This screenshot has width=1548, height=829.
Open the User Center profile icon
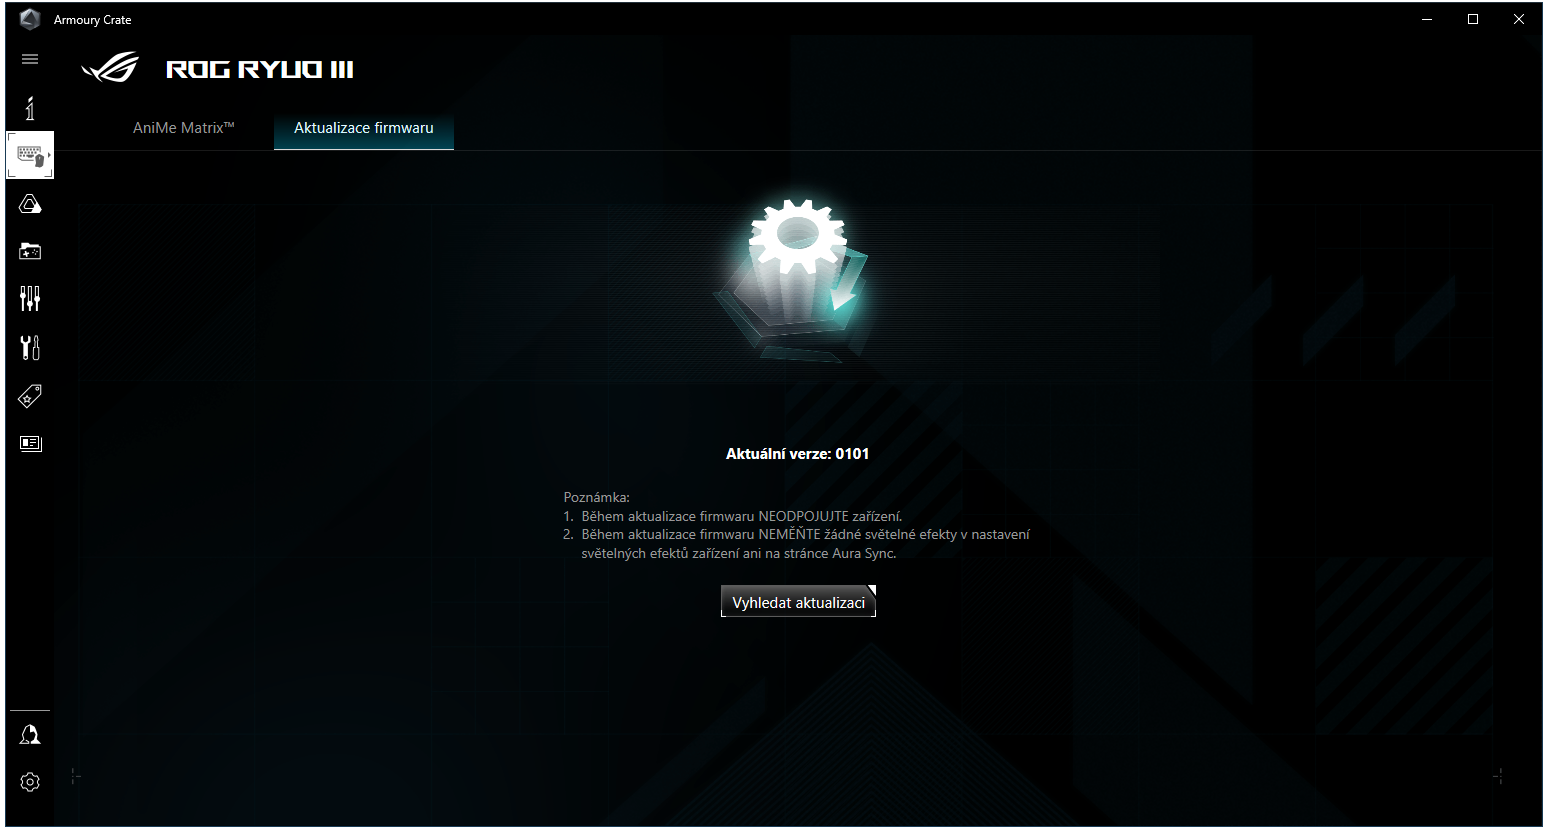pos(30,736)
